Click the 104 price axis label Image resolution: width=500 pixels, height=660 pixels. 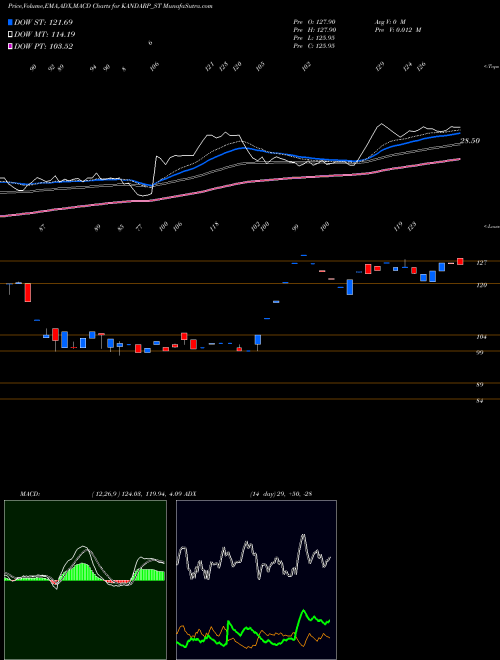(x=481, y=337)
